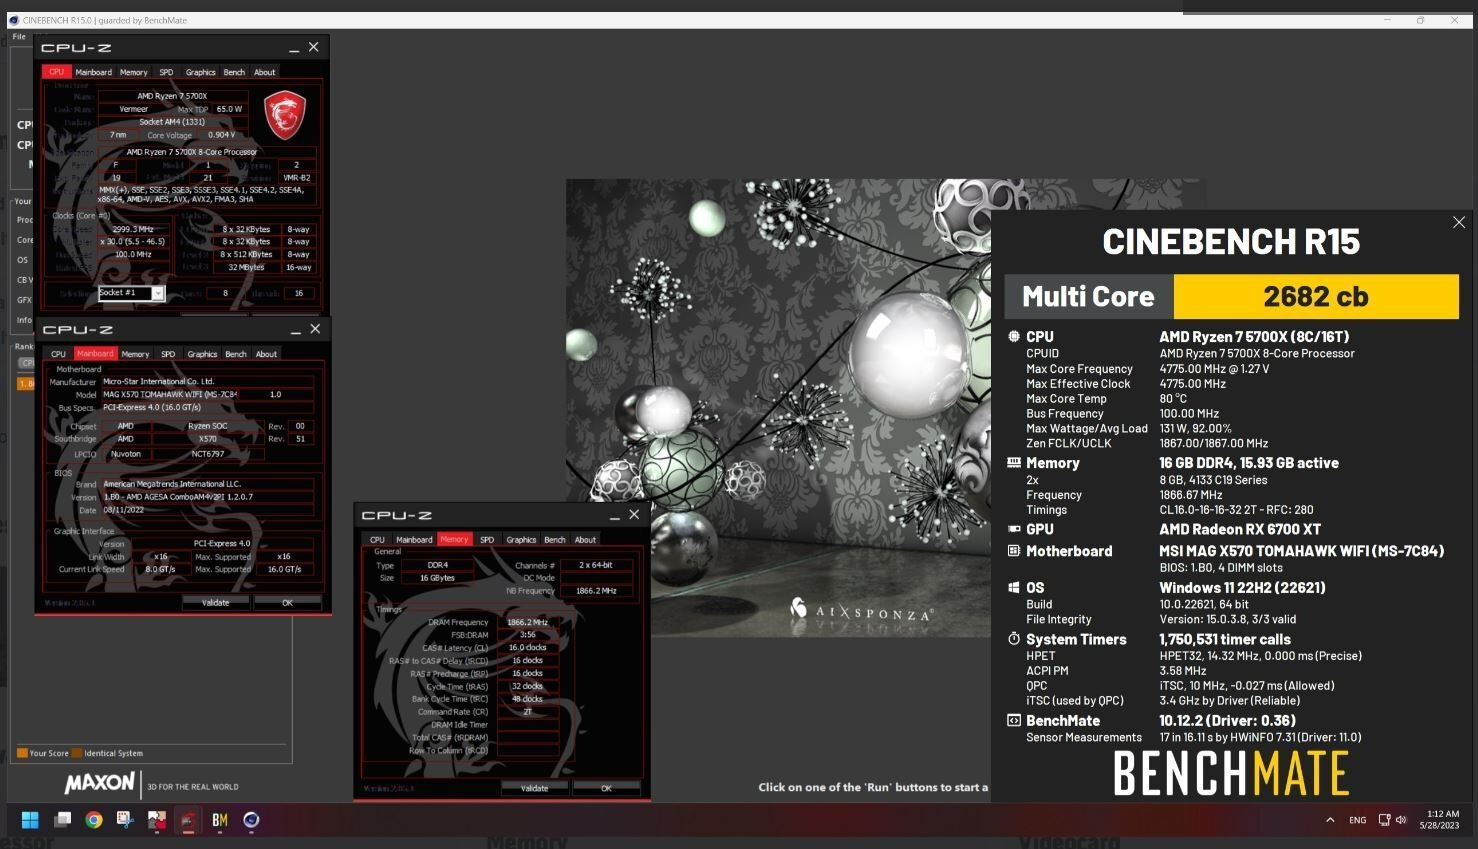Click the Windows OS icon in BenchMate panel
Image resolution: width=1478 pixels, height=849 pixels.
(x=1014, y=588)
